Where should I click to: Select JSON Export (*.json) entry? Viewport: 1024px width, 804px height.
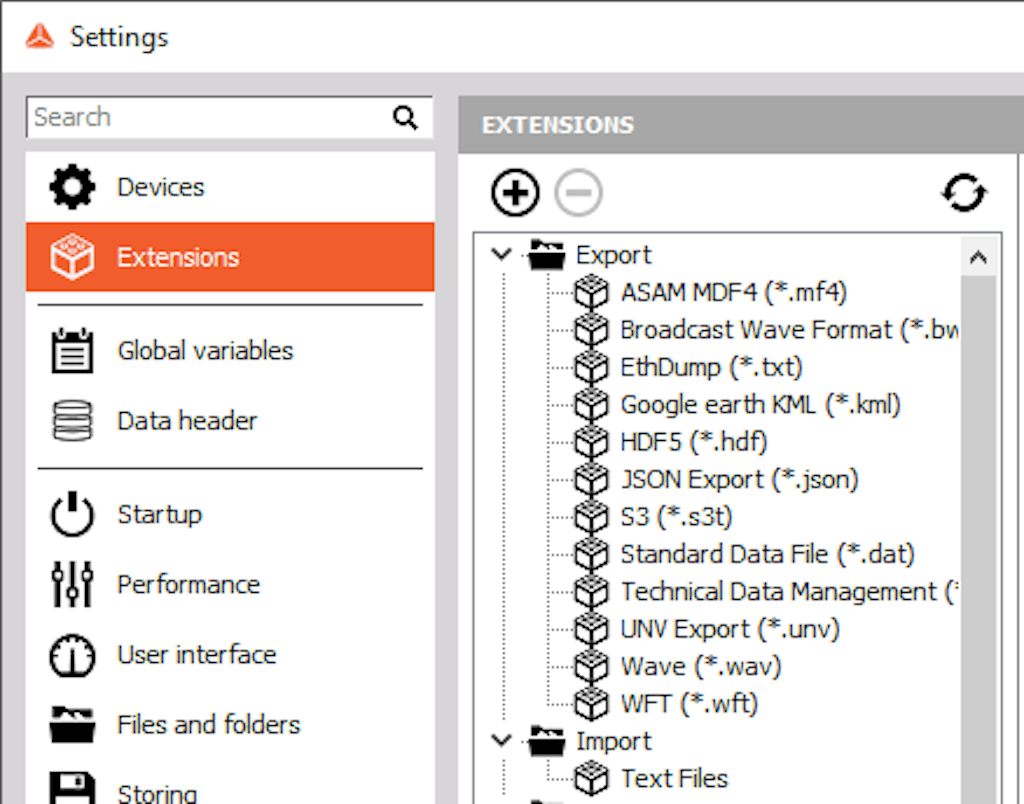(739, 479)
